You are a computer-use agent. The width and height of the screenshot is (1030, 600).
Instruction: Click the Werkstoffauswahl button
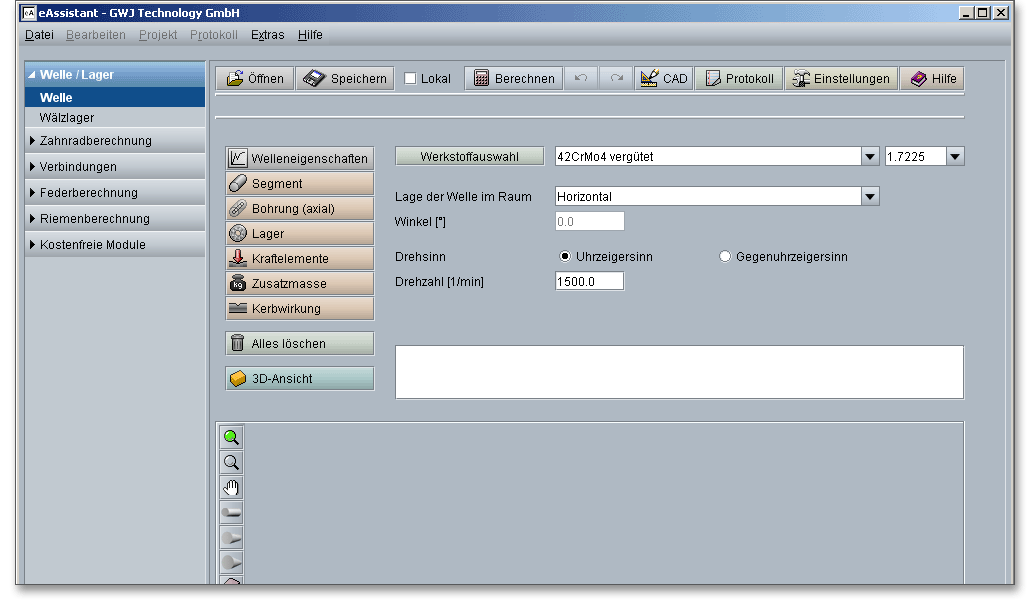469,156
